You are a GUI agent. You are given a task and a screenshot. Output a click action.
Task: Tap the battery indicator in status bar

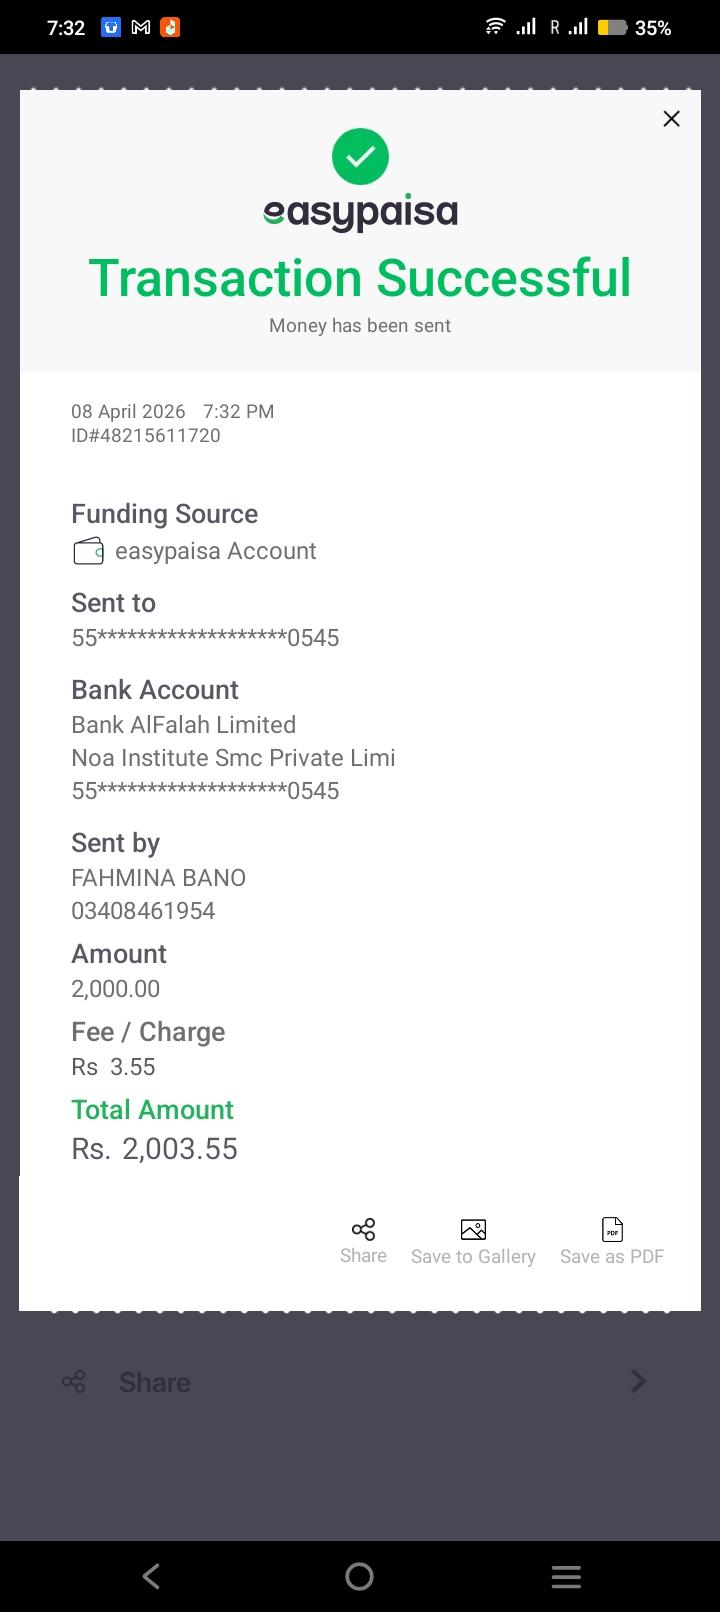[612, 28]
